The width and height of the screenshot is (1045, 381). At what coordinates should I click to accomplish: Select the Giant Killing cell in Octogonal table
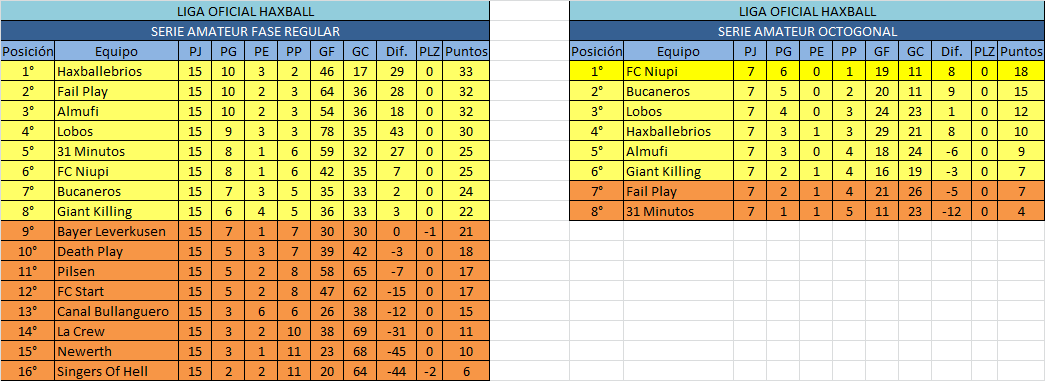[679, 171]
